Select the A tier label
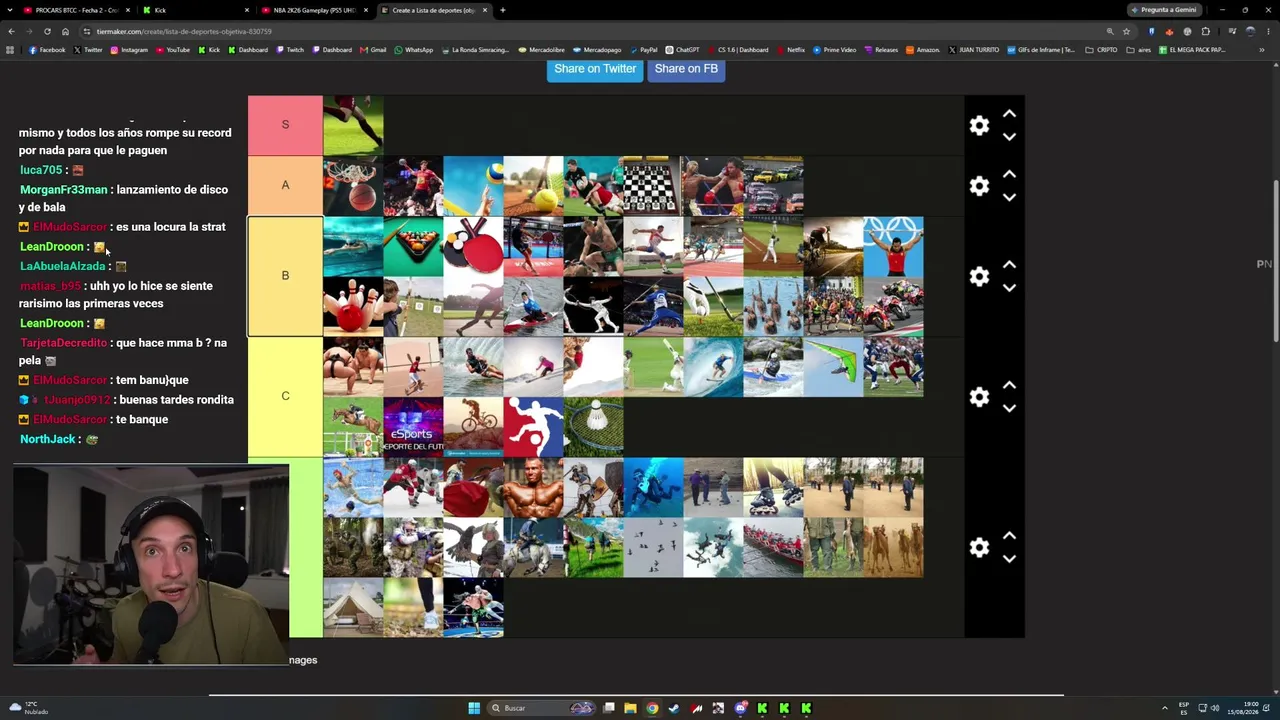 285,185
